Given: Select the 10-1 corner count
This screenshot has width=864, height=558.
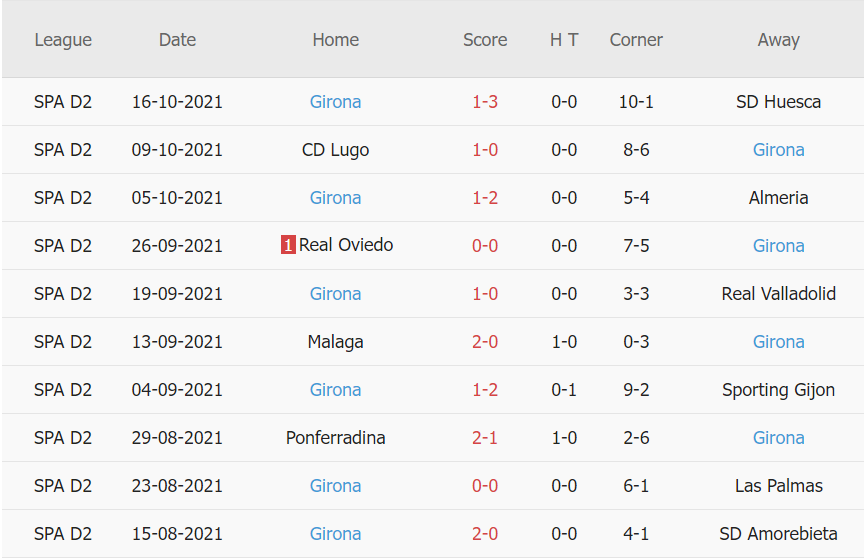Looking at the screenshot, I should click(636, 102).
